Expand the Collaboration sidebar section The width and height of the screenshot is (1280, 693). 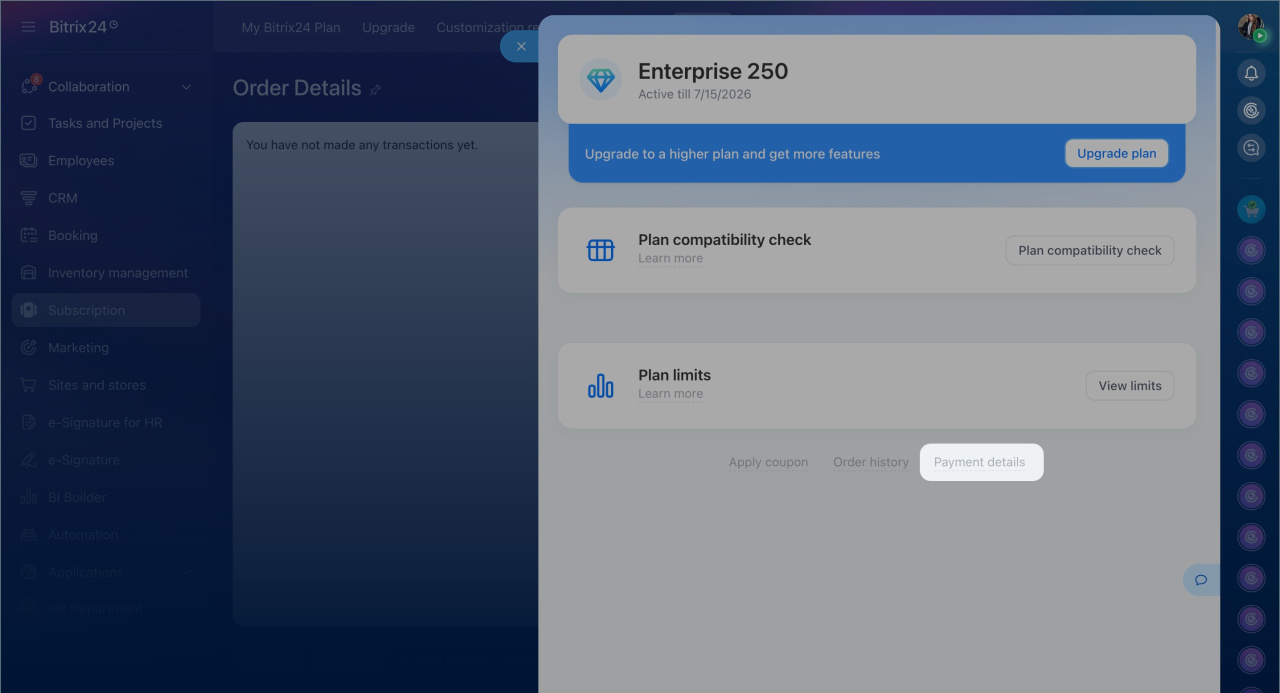click(x=186, y=87)
